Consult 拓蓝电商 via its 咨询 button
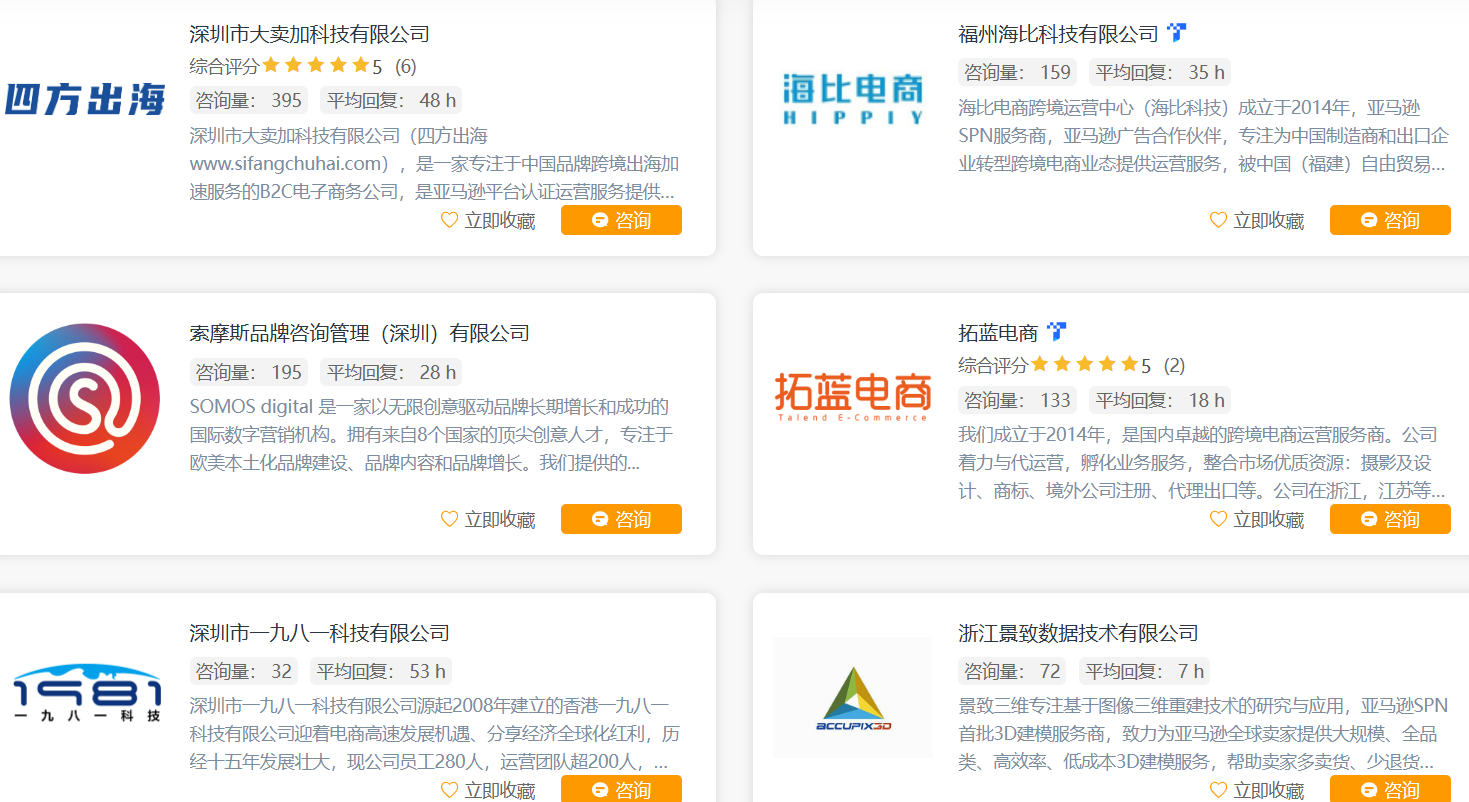Image resolution: width=1469 pixels, height=802 pixels. click(x=1390, y=519)
